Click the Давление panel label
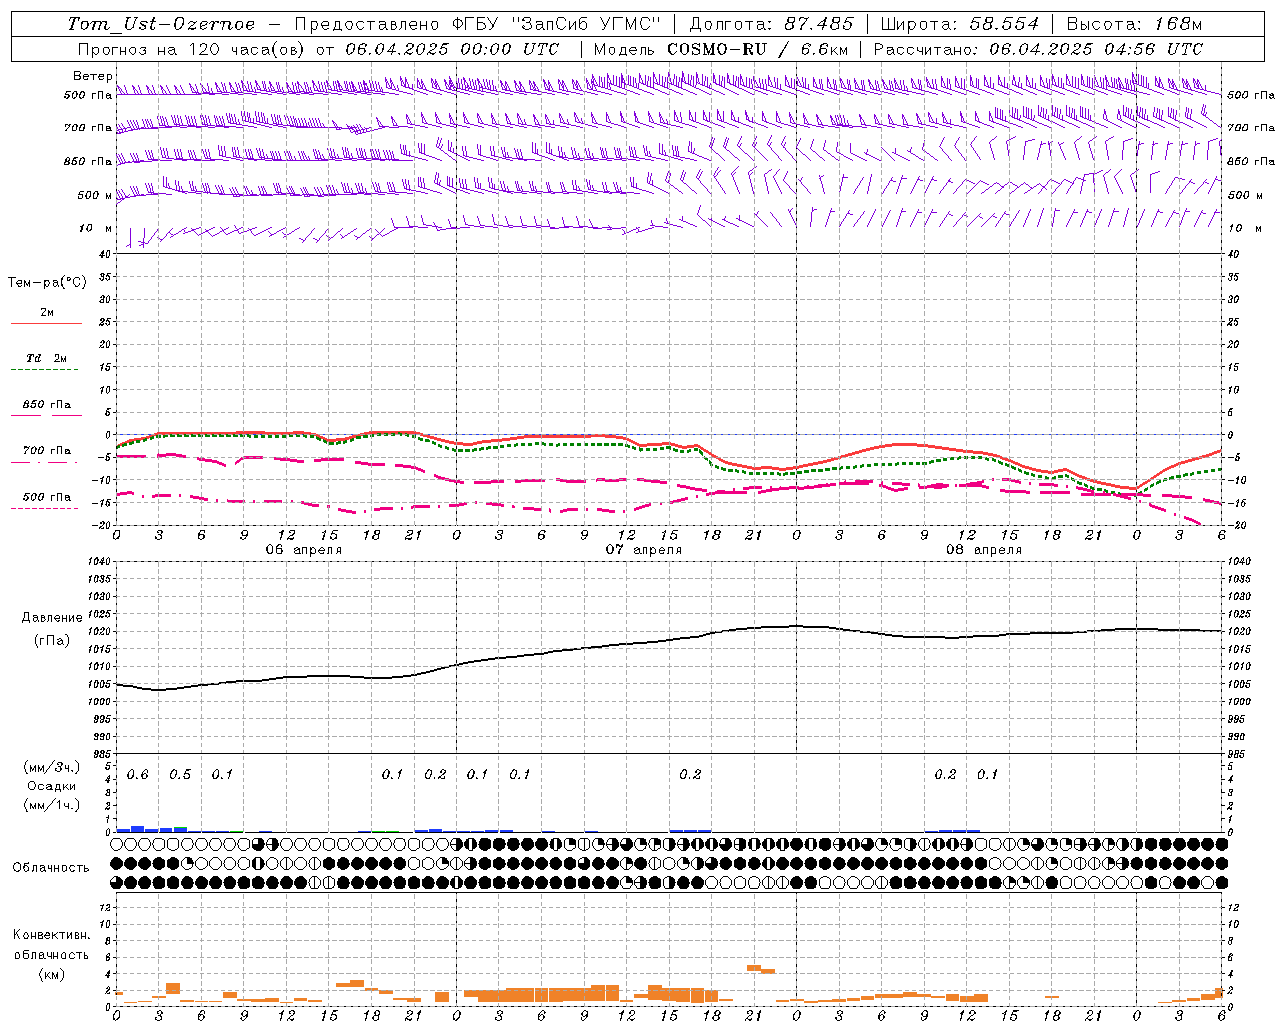The width and height of the screenshot is (1280, 1024). point(52,618)
